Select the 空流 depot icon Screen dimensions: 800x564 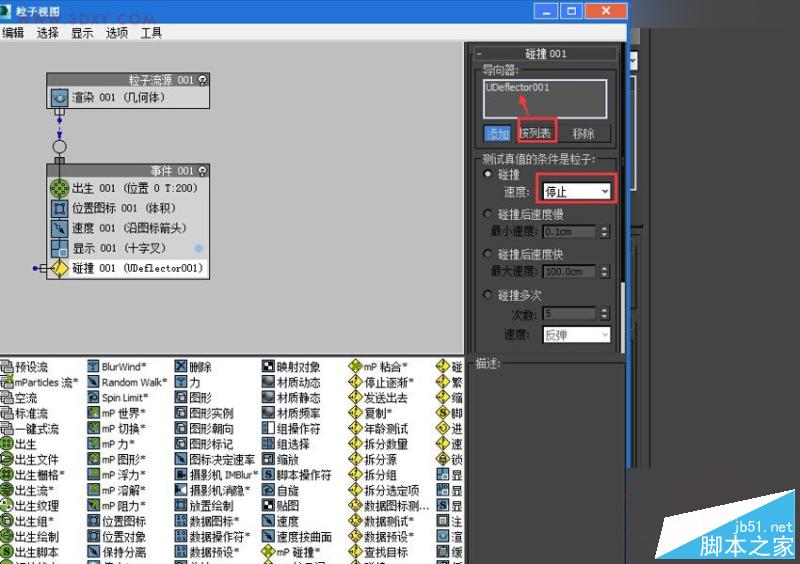pos(7,398)
